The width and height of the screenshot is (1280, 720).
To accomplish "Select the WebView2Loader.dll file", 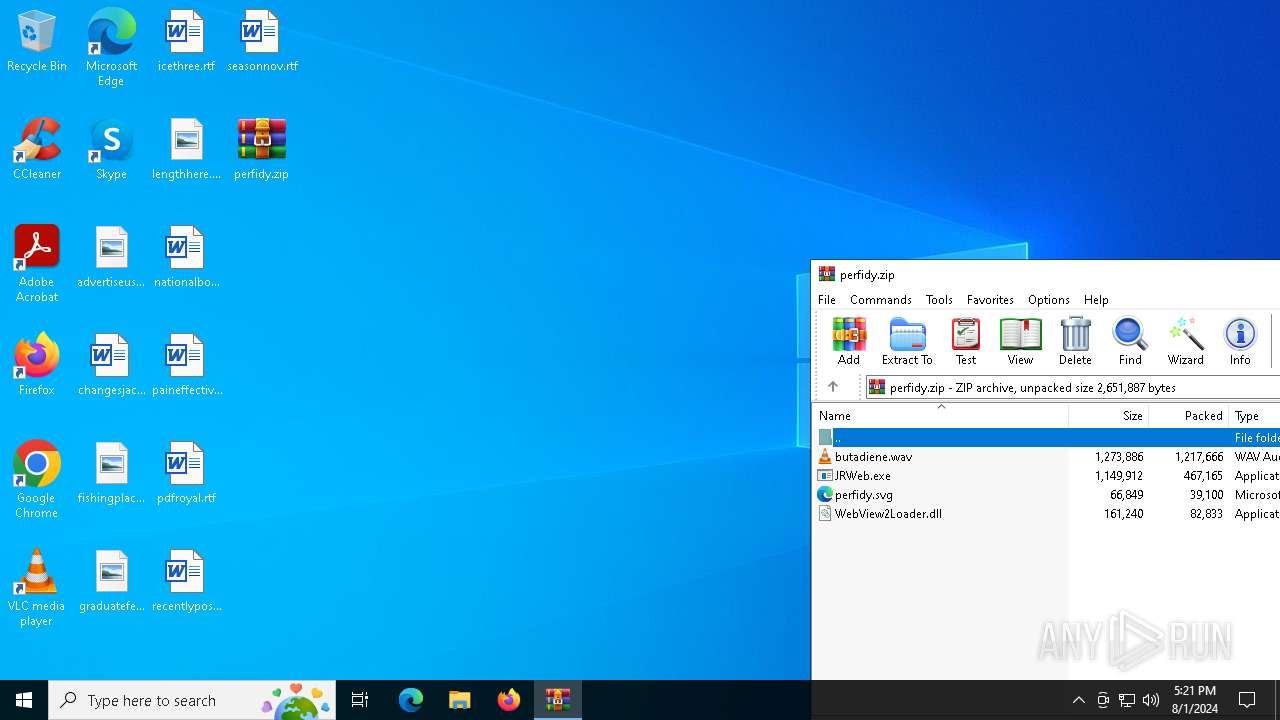I will tap(1046, 513).
